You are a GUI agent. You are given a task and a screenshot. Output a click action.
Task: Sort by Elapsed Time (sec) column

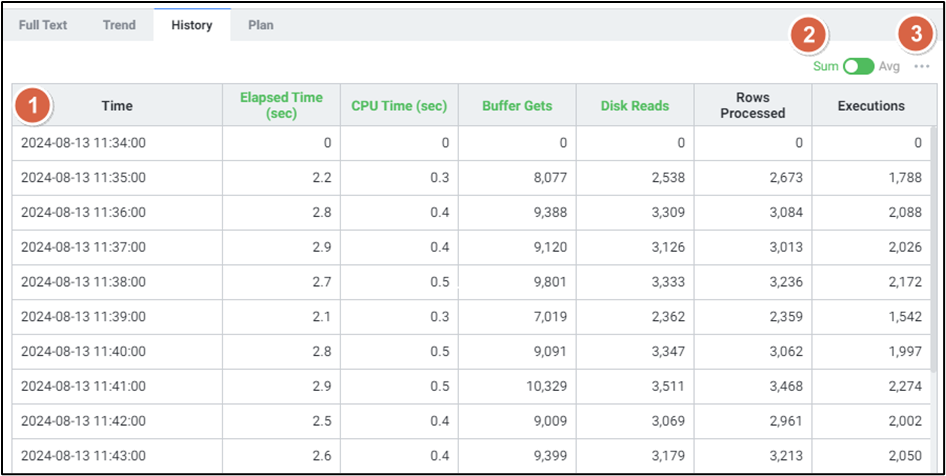tap(281, 105)
